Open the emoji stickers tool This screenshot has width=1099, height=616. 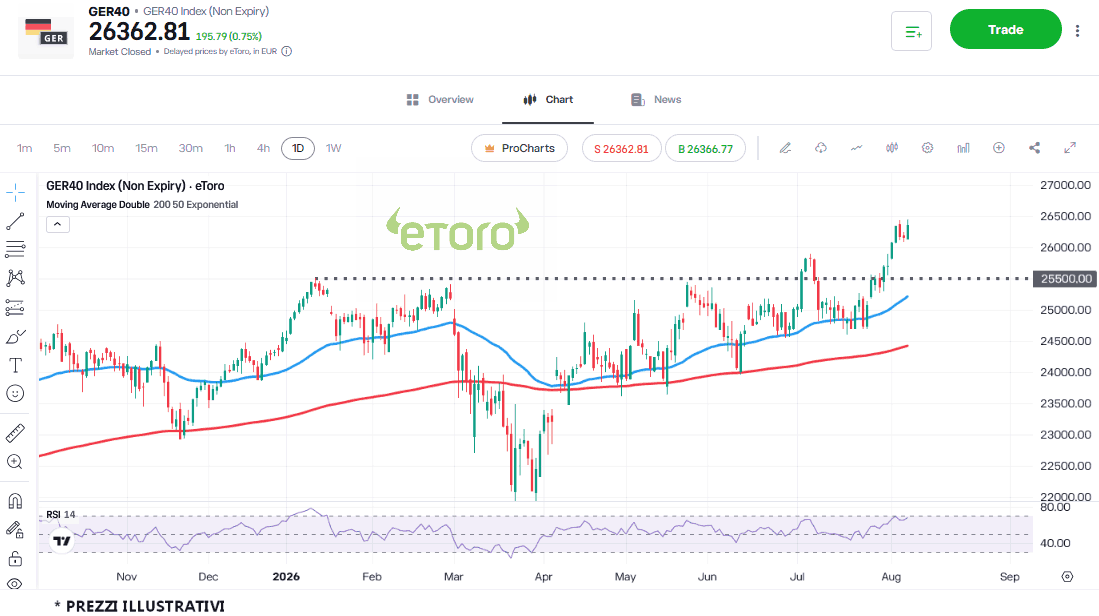click(15, 393)
